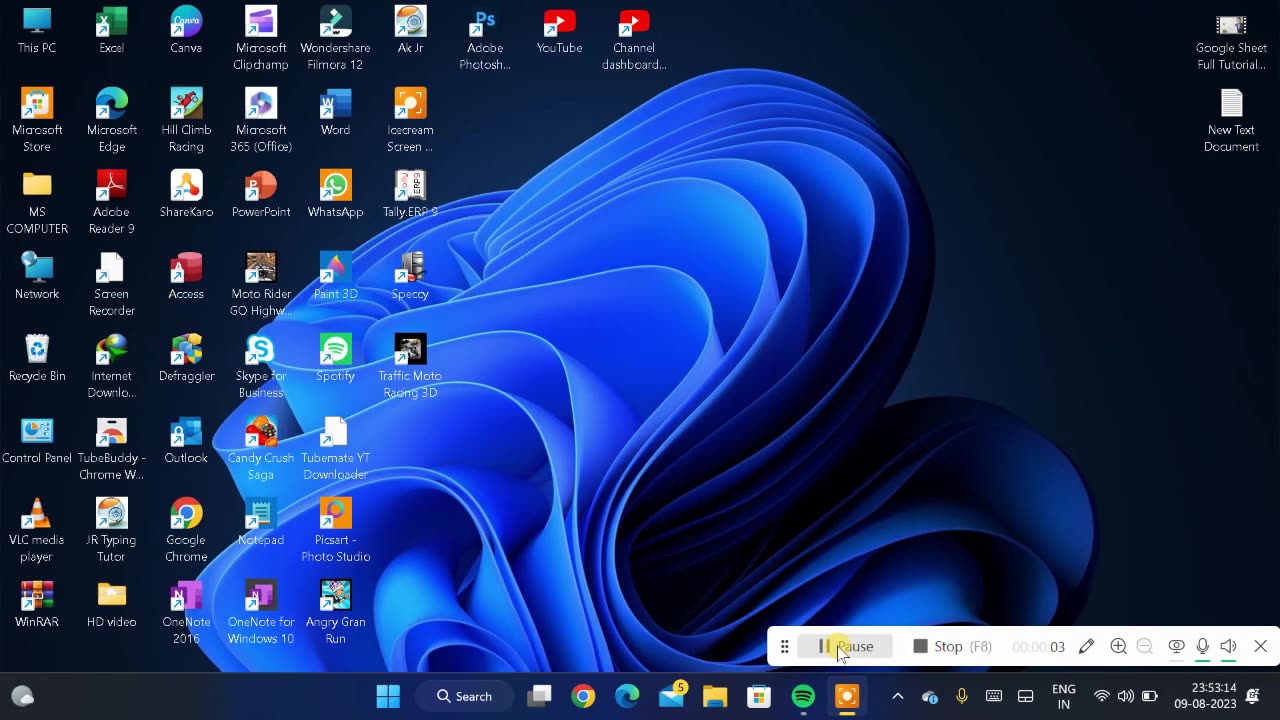Launch Wondershare Filmora 12
The width and height of the screenshot is (1280, 720).
point(335,39)
